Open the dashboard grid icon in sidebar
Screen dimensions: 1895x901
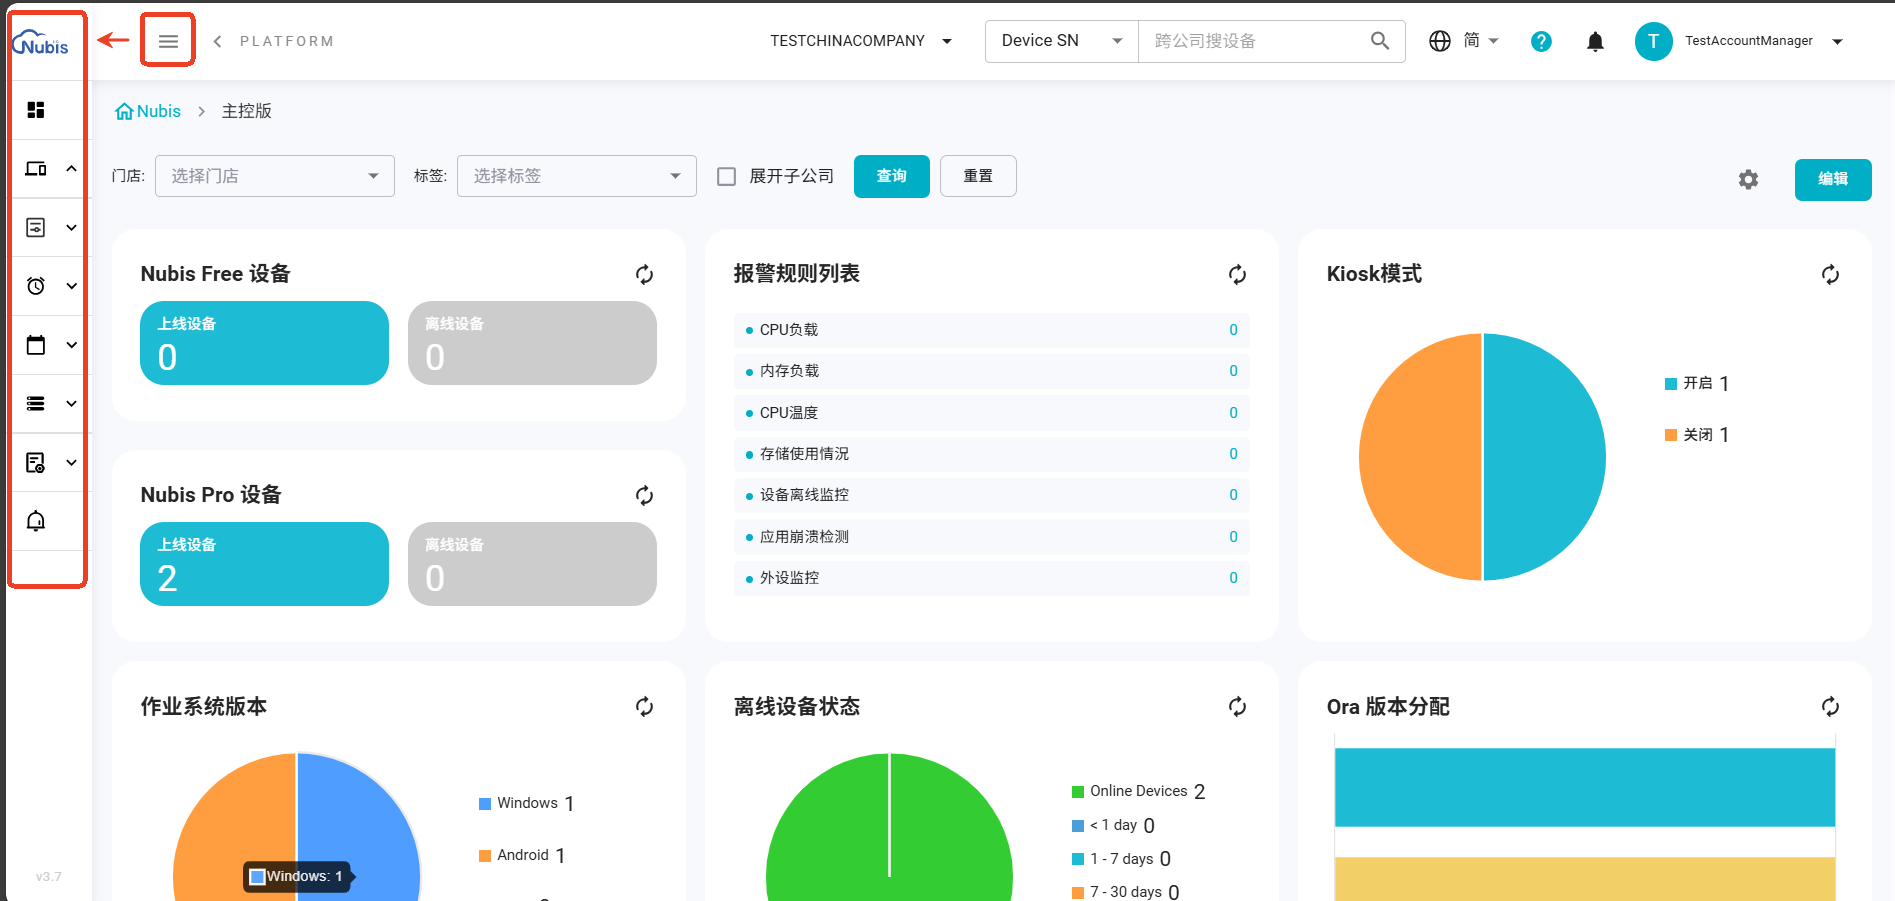click(36, 110)
